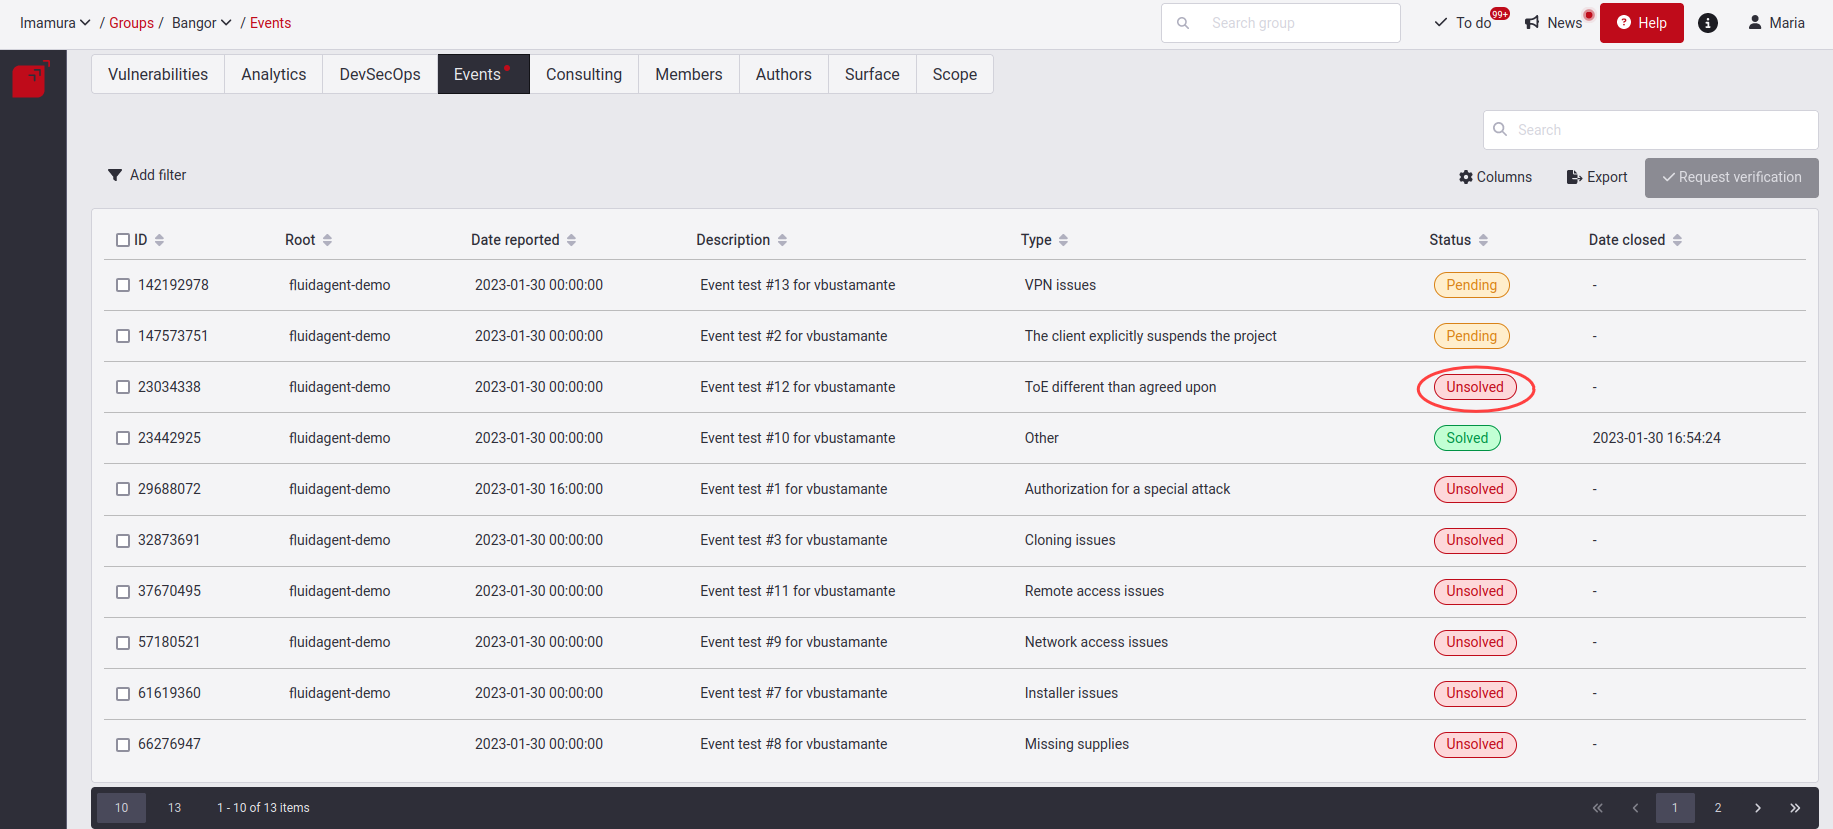The width and height of the screenshot is (1833, 829).
Task: Jump to last page double-chevron
Action: [1795, 808]
